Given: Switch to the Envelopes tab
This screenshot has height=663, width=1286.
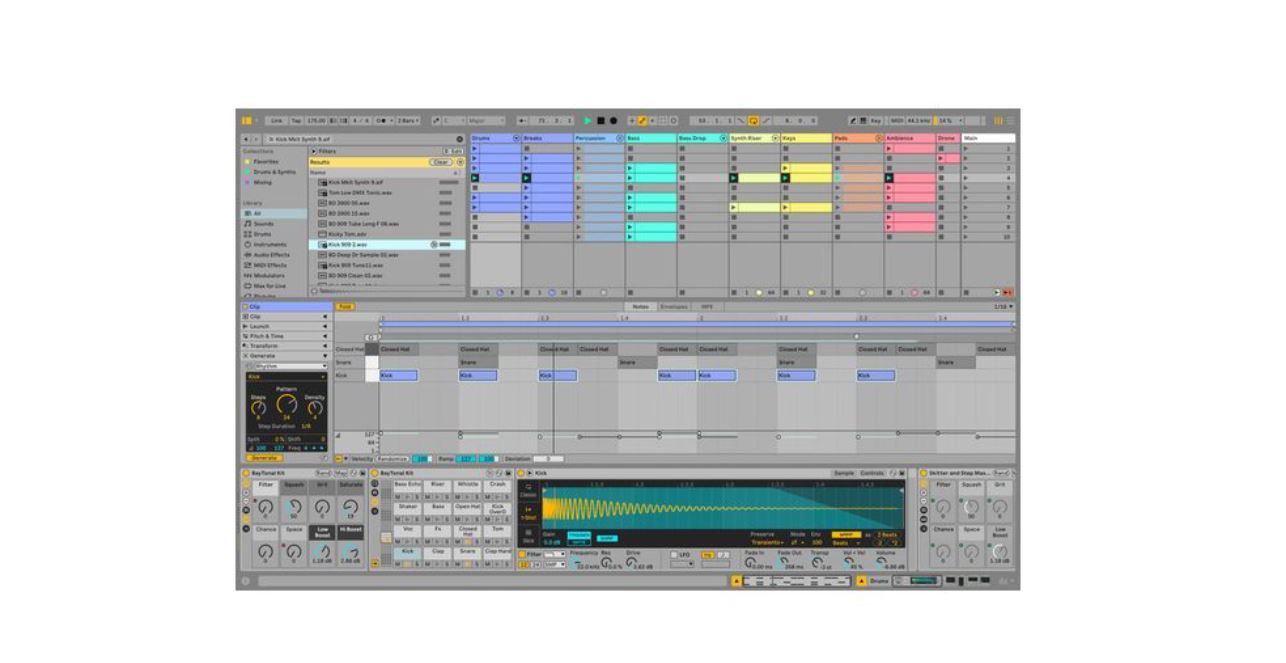Looking at the screenshot, I should [x=673, y=307].
